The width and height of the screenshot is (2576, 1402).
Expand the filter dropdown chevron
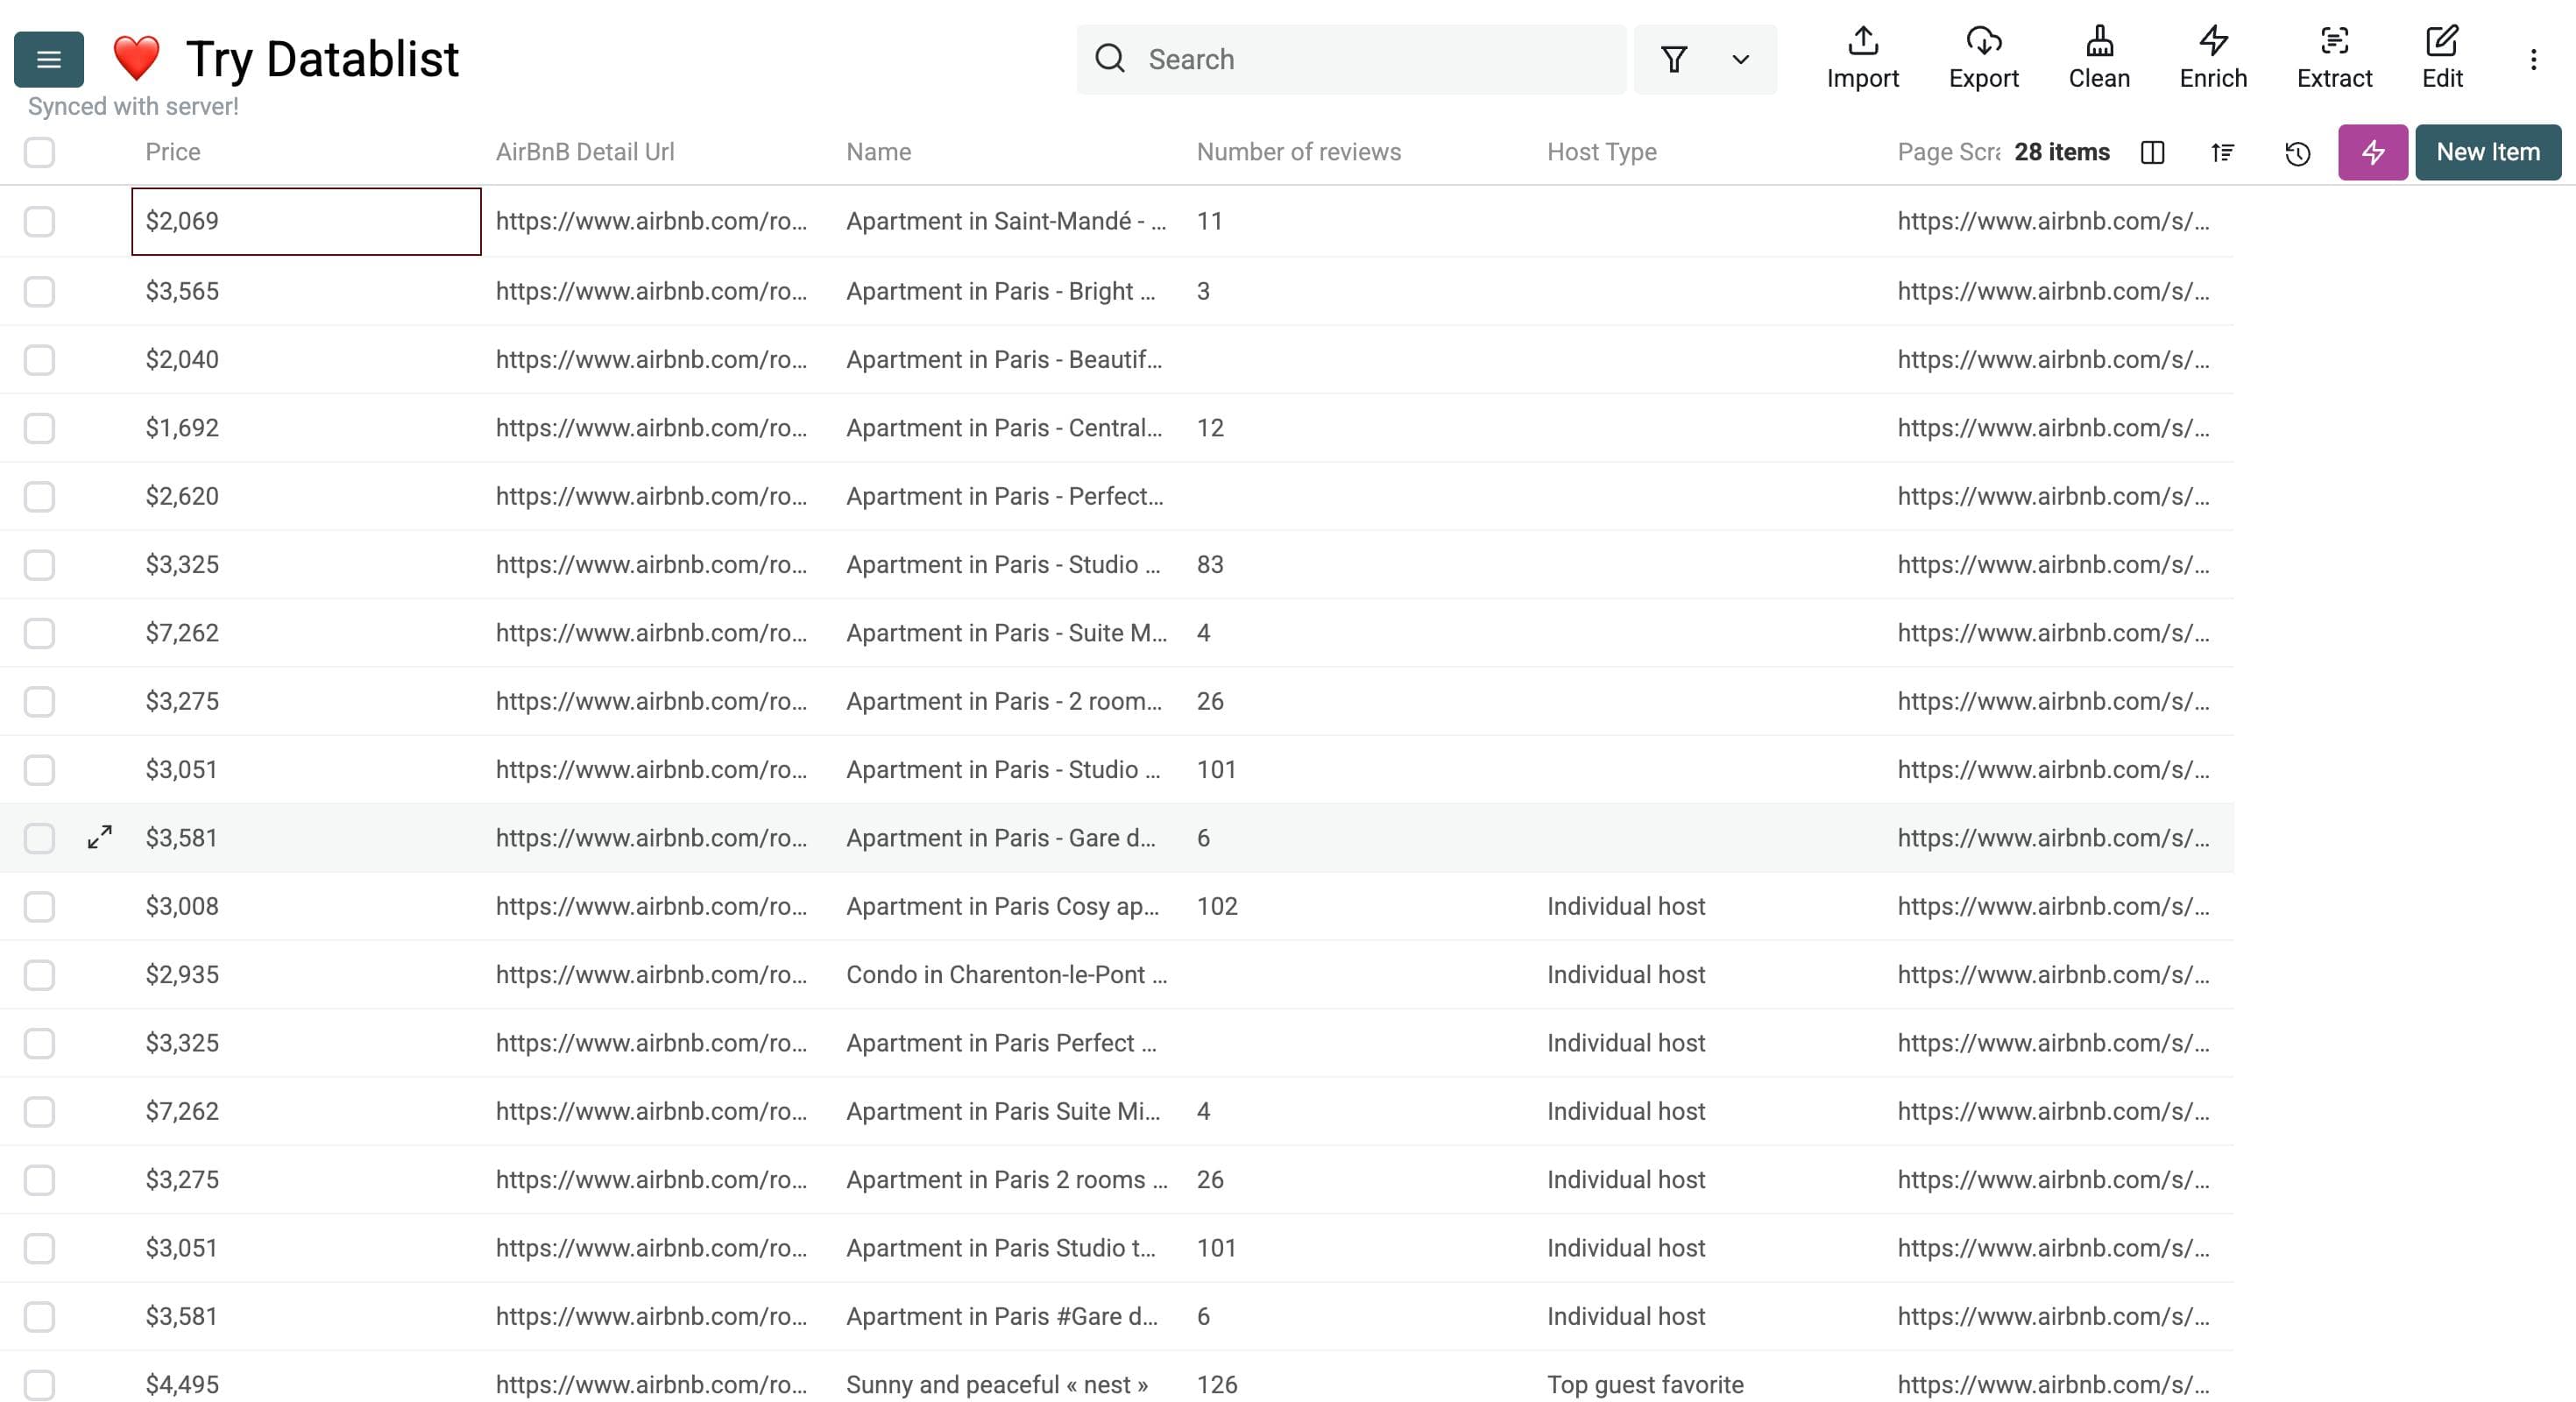[1740, 59]
